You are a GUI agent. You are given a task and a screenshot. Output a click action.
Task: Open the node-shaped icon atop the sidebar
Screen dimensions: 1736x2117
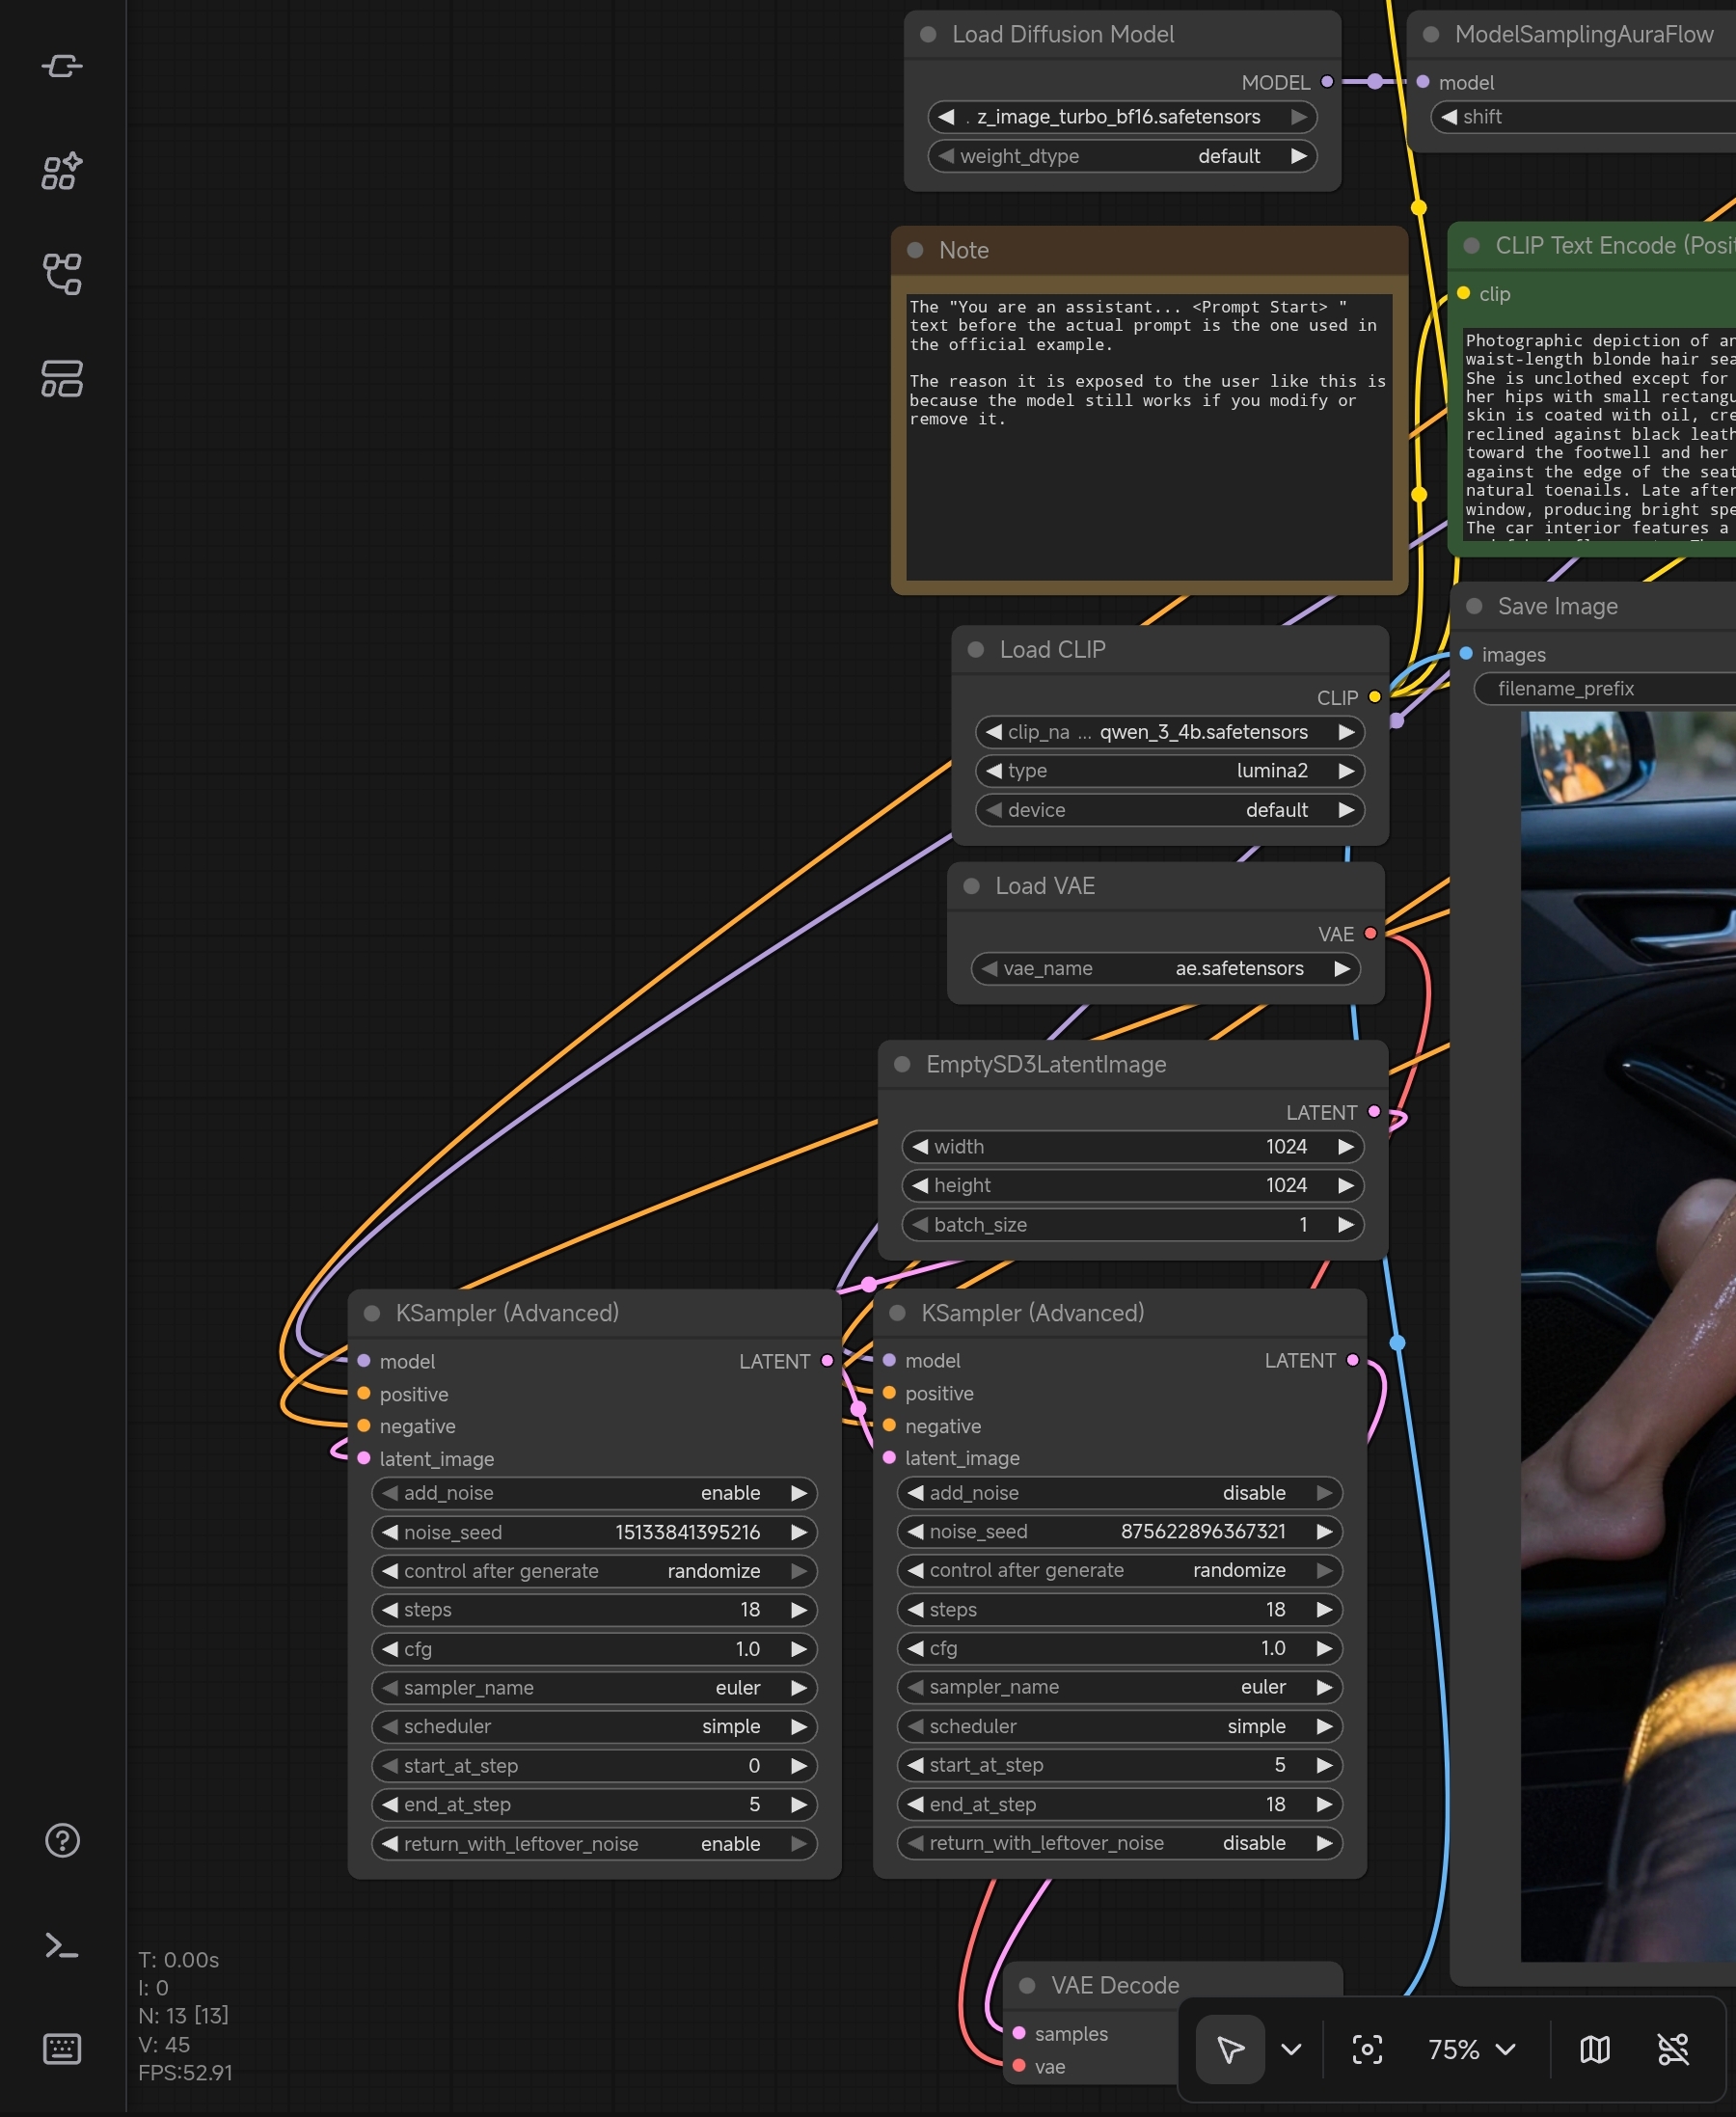(62, 66)
